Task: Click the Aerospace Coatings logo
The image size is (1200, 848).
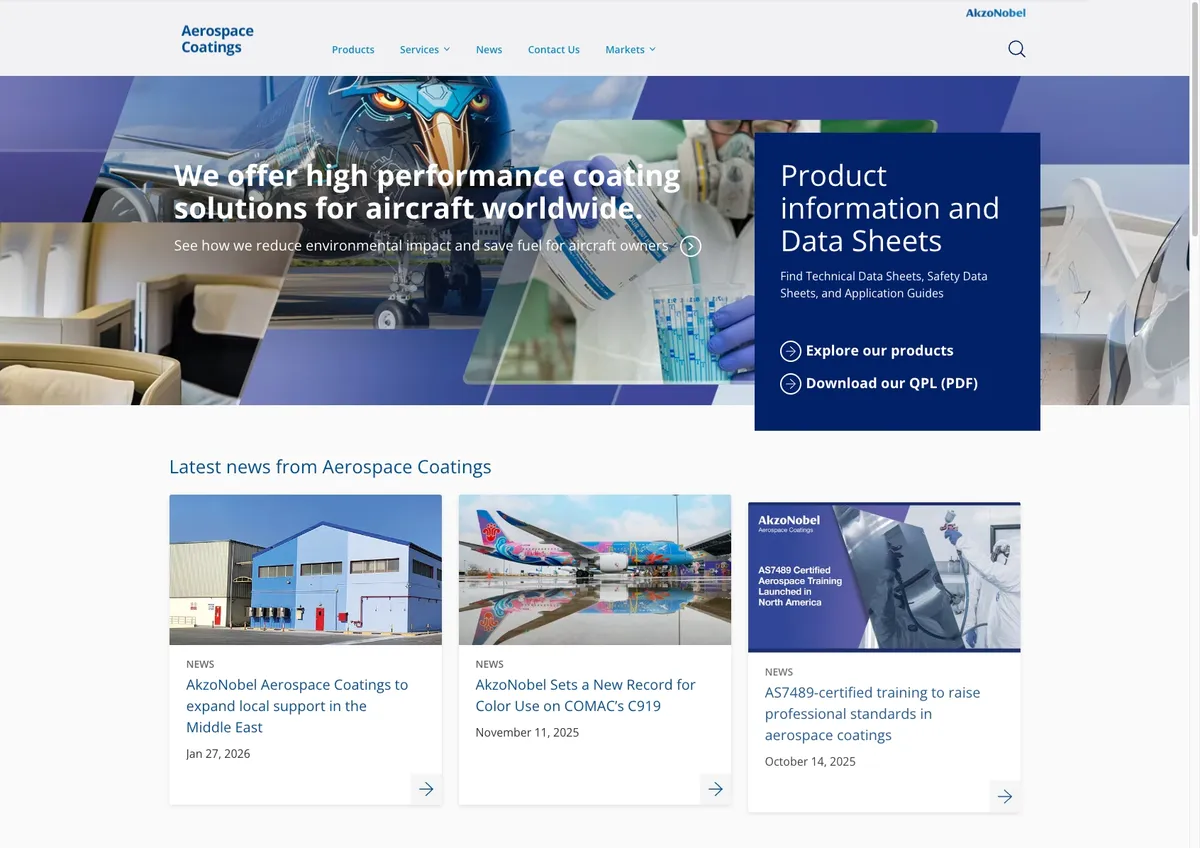Action: (x=217, y=39)
